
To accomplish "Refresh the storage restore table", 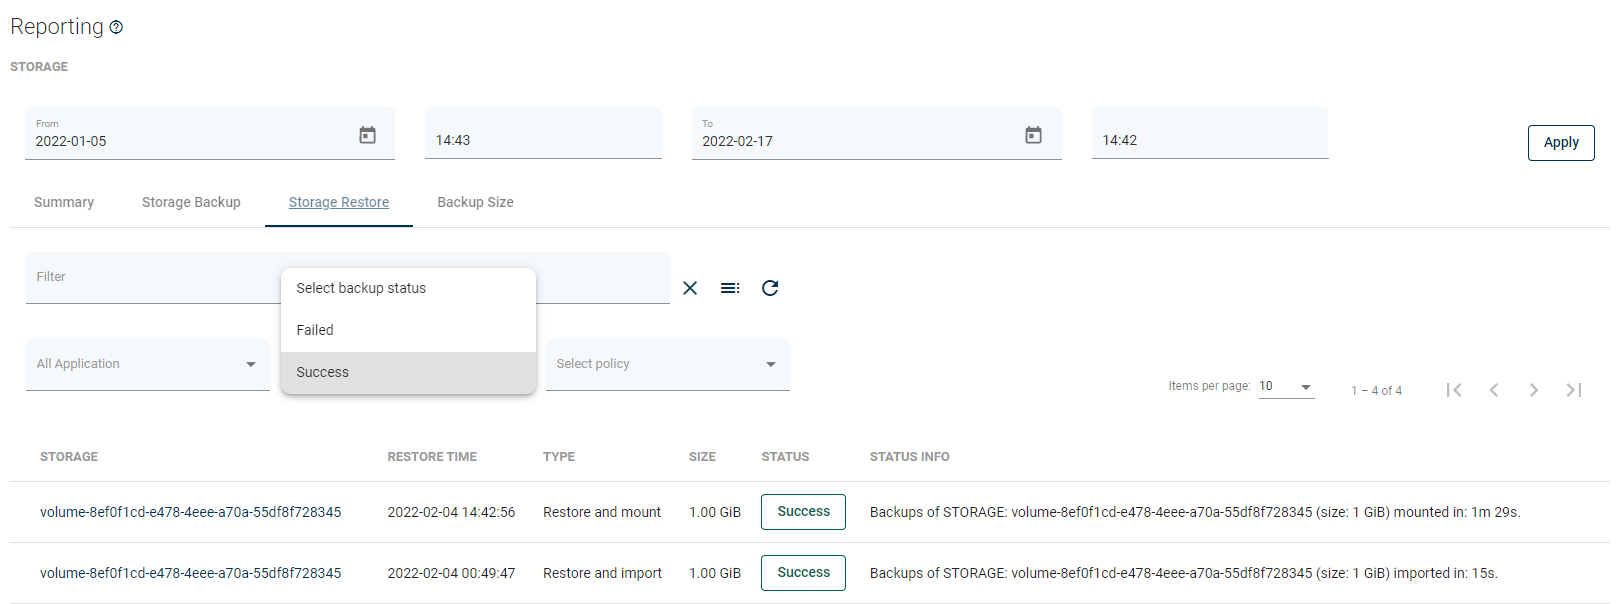I will click(770, 288).
